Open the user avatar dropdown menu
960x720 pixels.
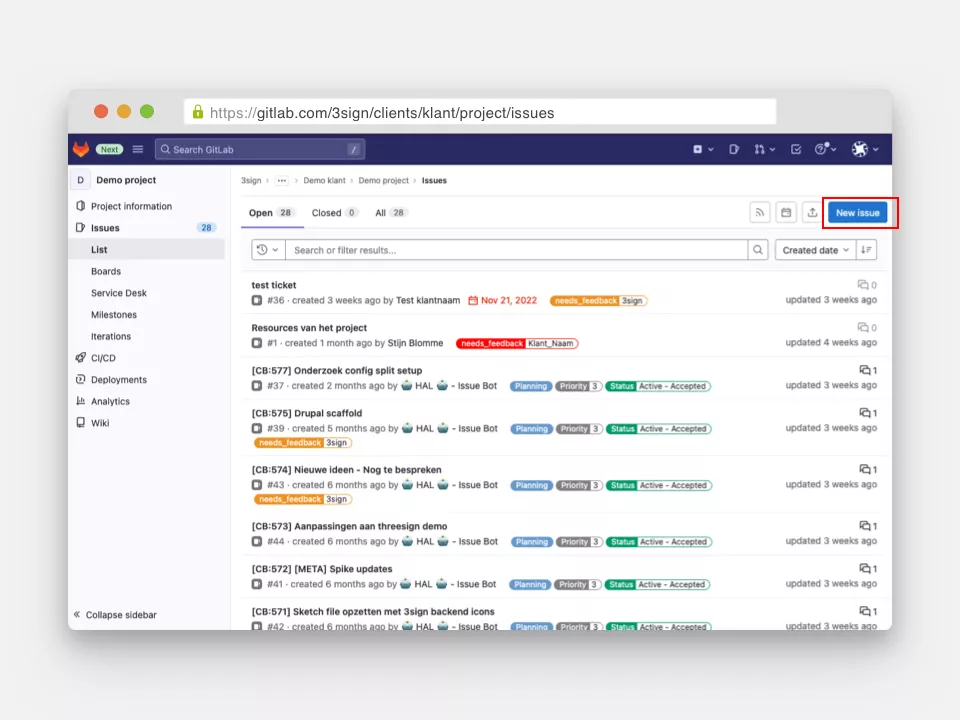point(864,149)
